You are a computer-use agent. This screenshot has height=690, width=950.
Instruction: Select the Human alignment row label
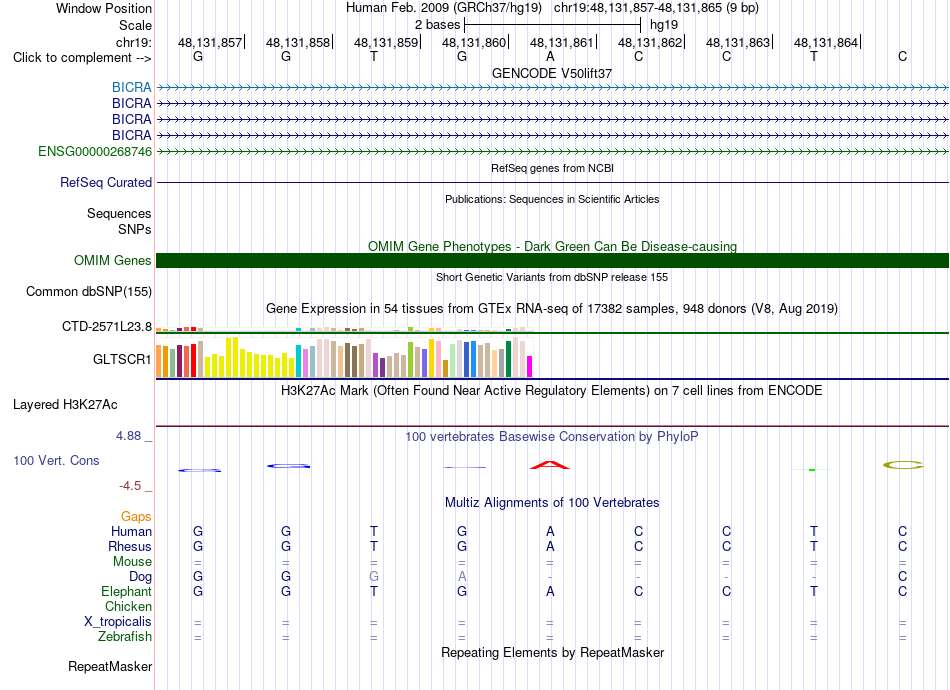click(131, 531)
